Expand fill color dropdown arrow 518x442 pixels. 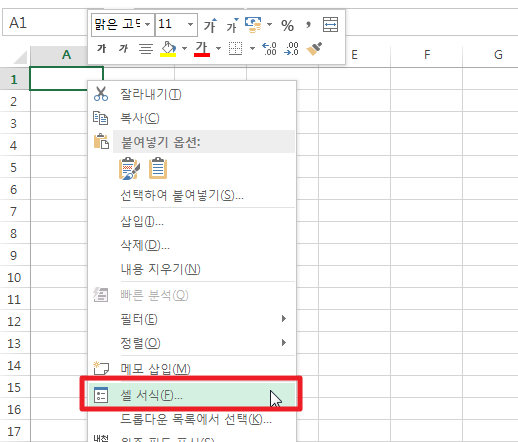coord(184,49)
